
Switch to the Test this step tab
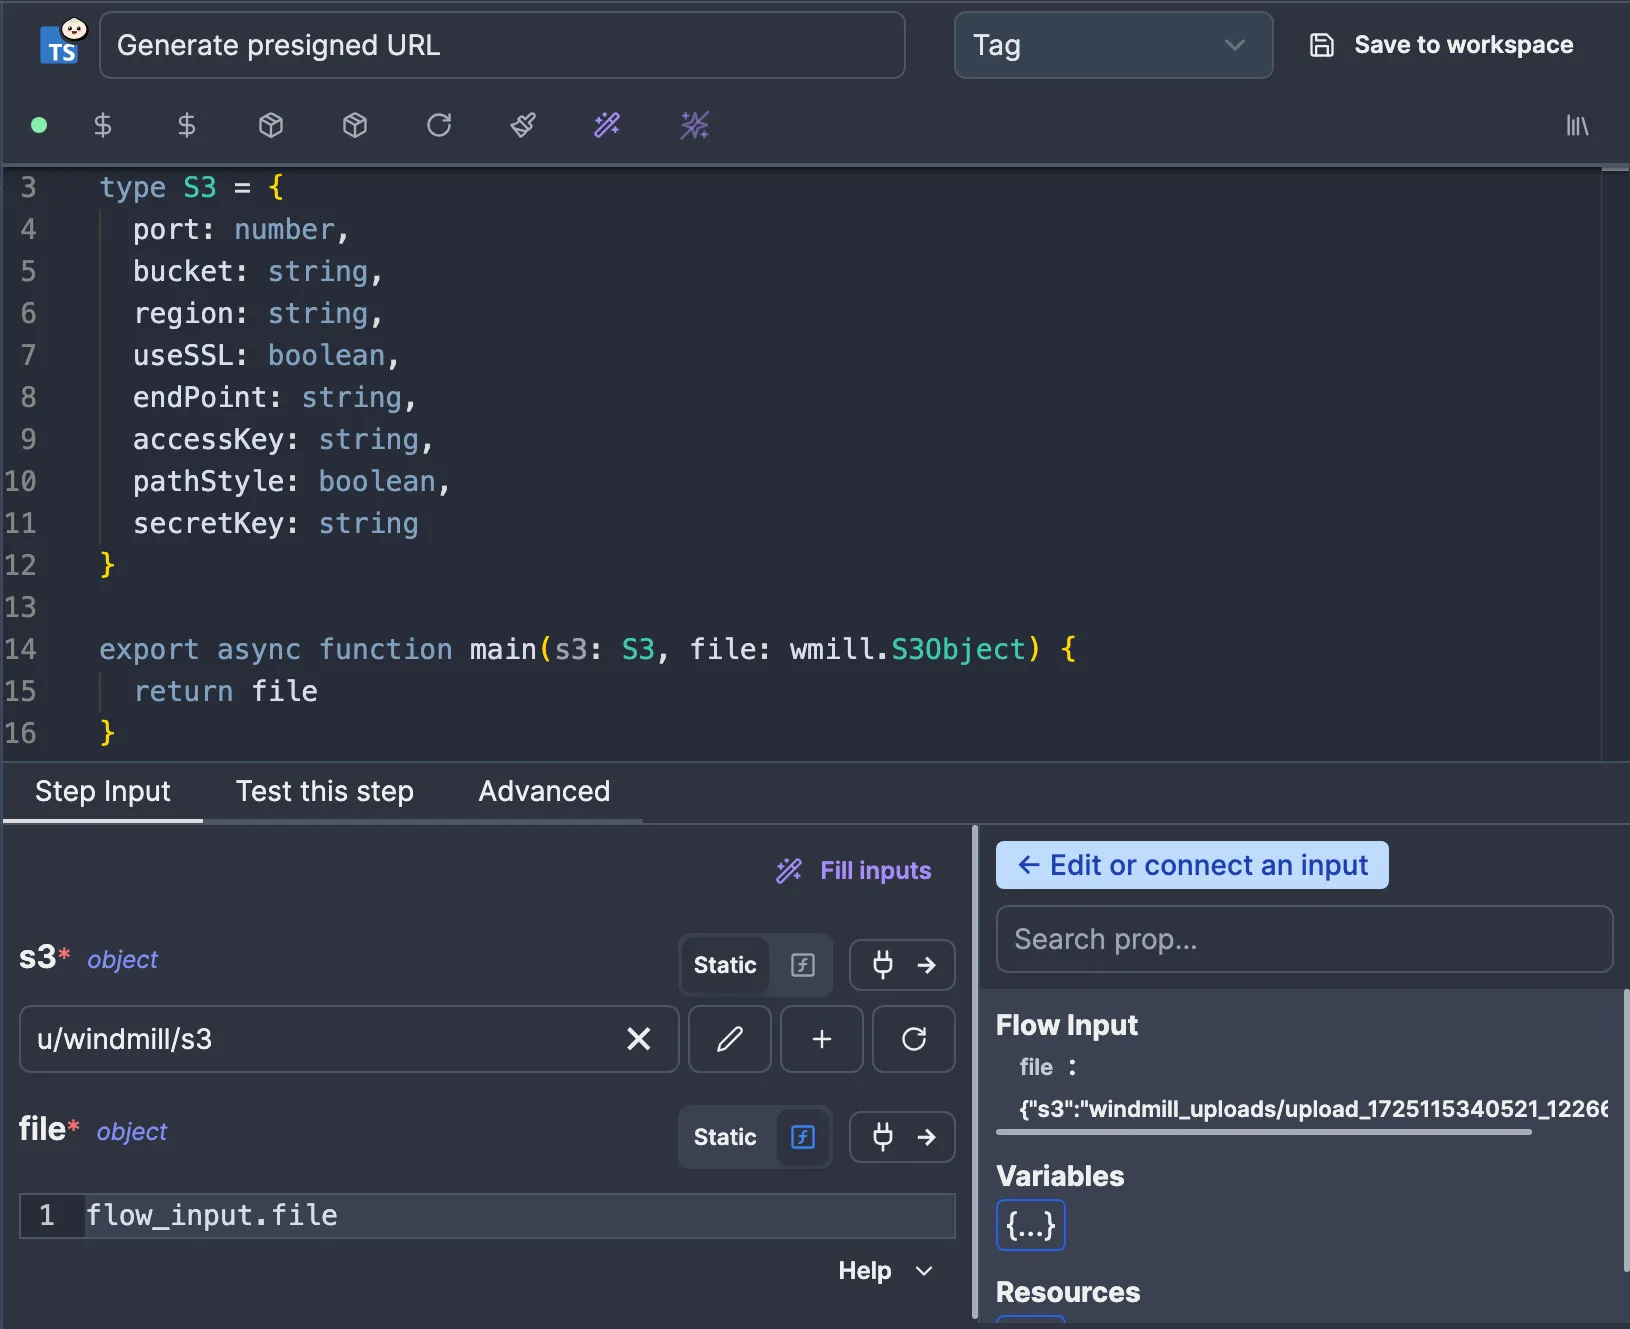(x=324, y=791)
